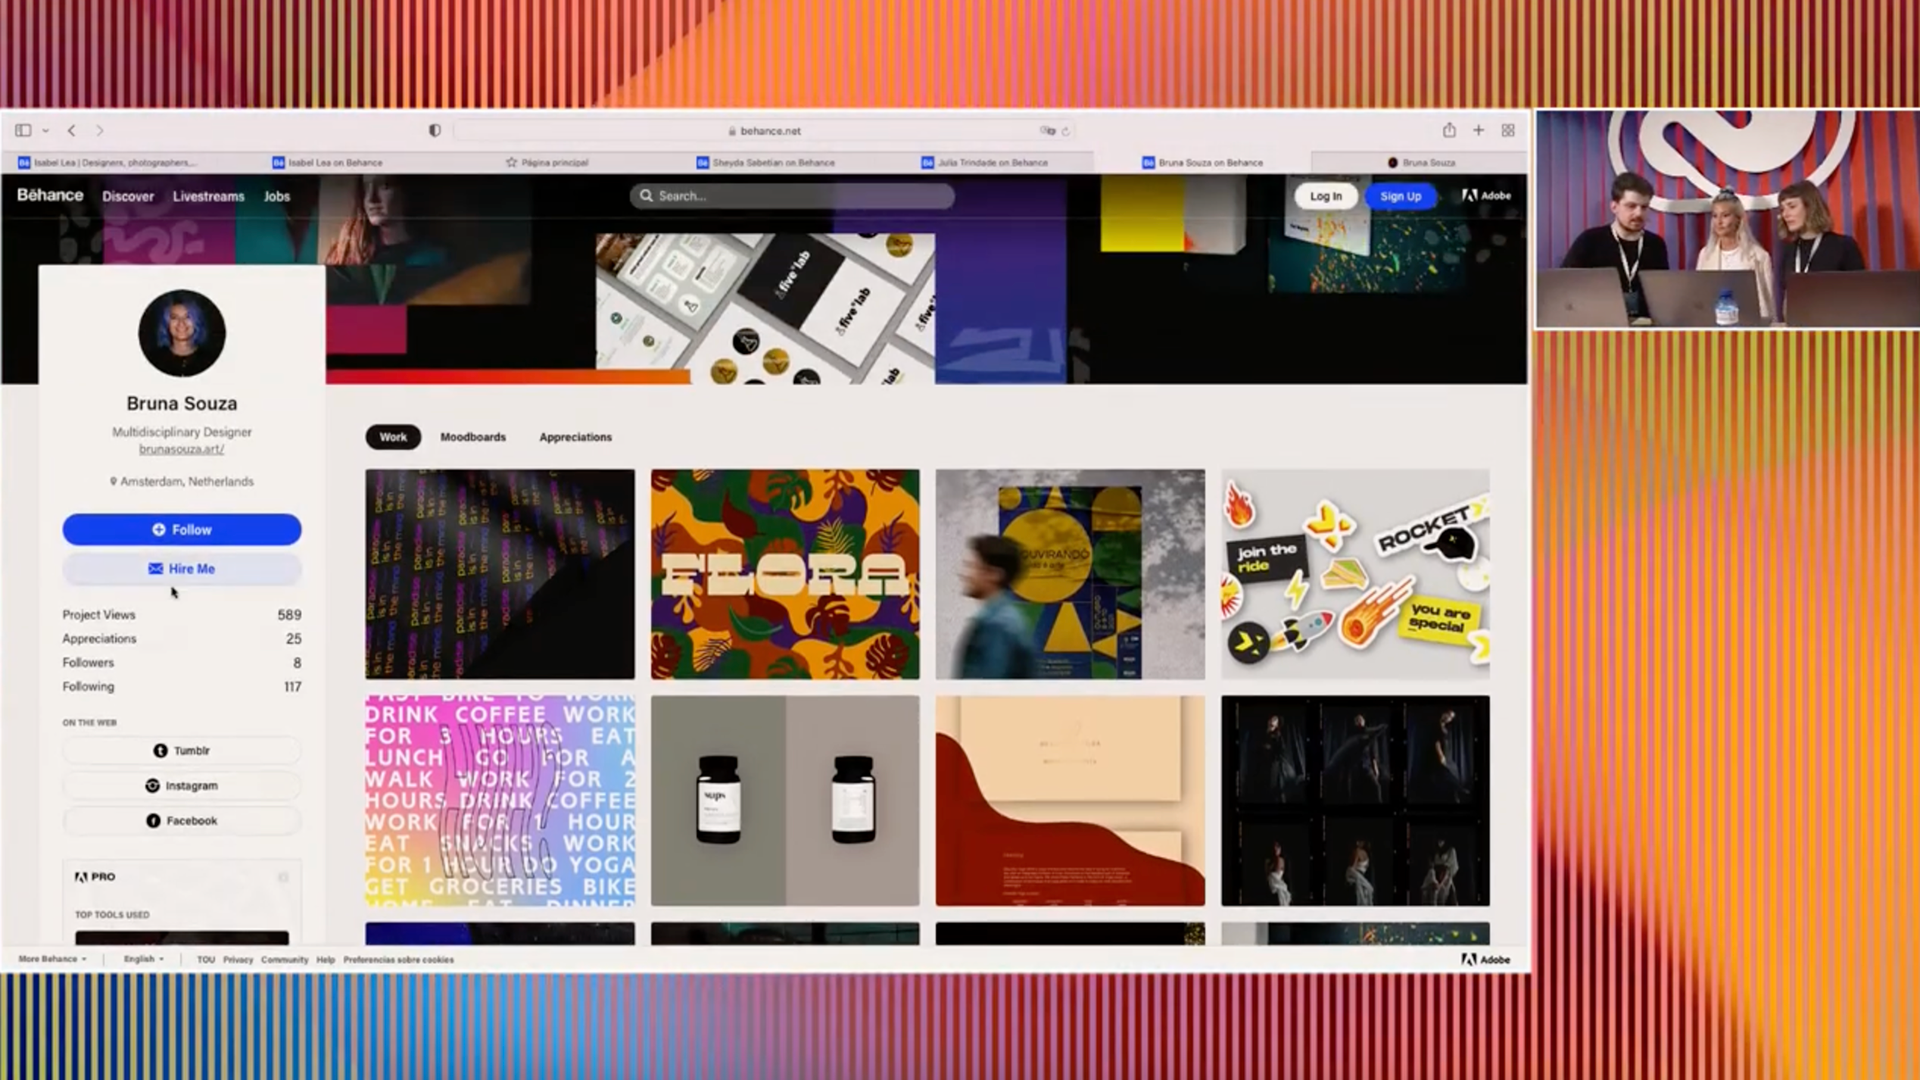The image size is (1920, 1080).
Task: Switch to Bruna Souza on Behance tab
Action: click(x=1203, y=162)
